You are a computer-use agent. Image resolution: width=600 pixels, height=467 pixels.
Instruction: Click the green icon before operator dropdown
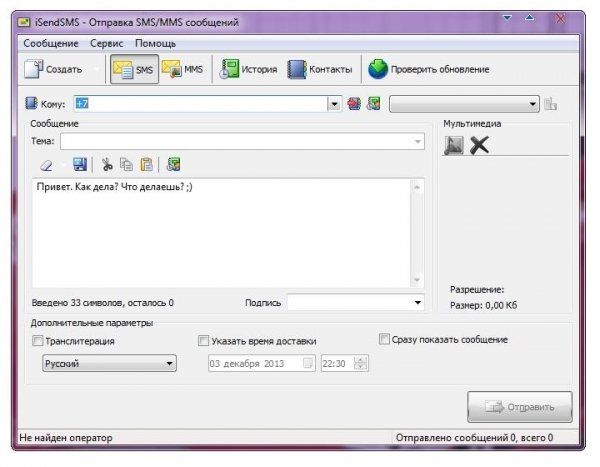pyautogui.click(x=374, y=103)
